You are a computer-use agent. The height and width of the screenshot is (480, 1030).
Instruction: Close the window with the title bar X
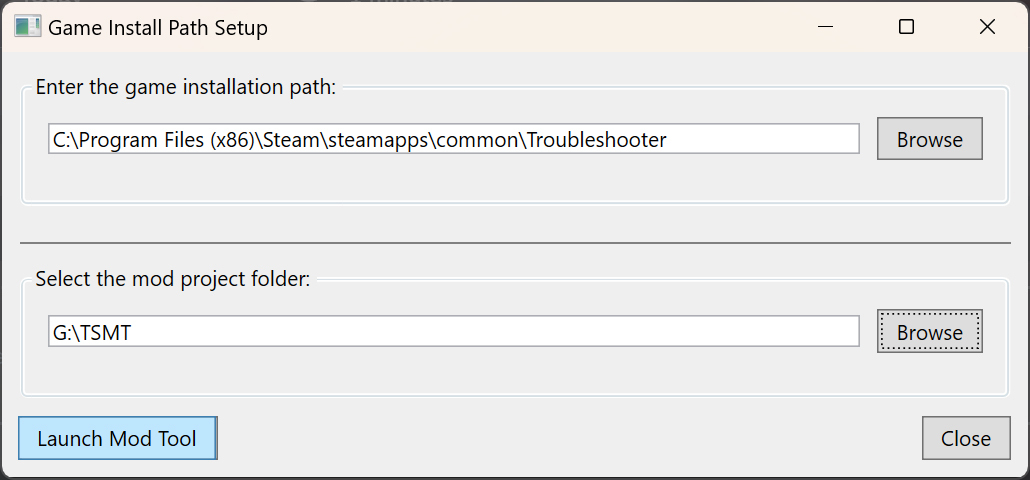tap(987, 27)
